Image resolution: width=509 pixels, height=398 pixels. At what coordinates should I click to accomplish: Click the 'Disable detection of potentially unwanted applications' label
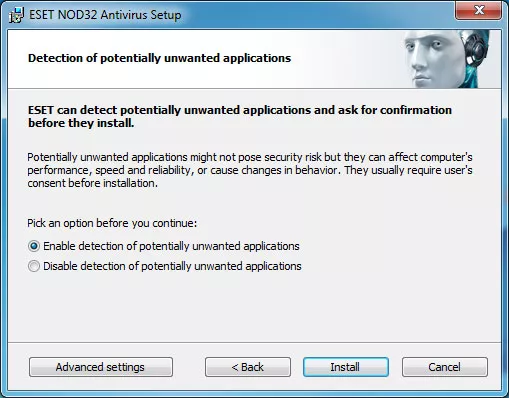(x=172, y=266)
